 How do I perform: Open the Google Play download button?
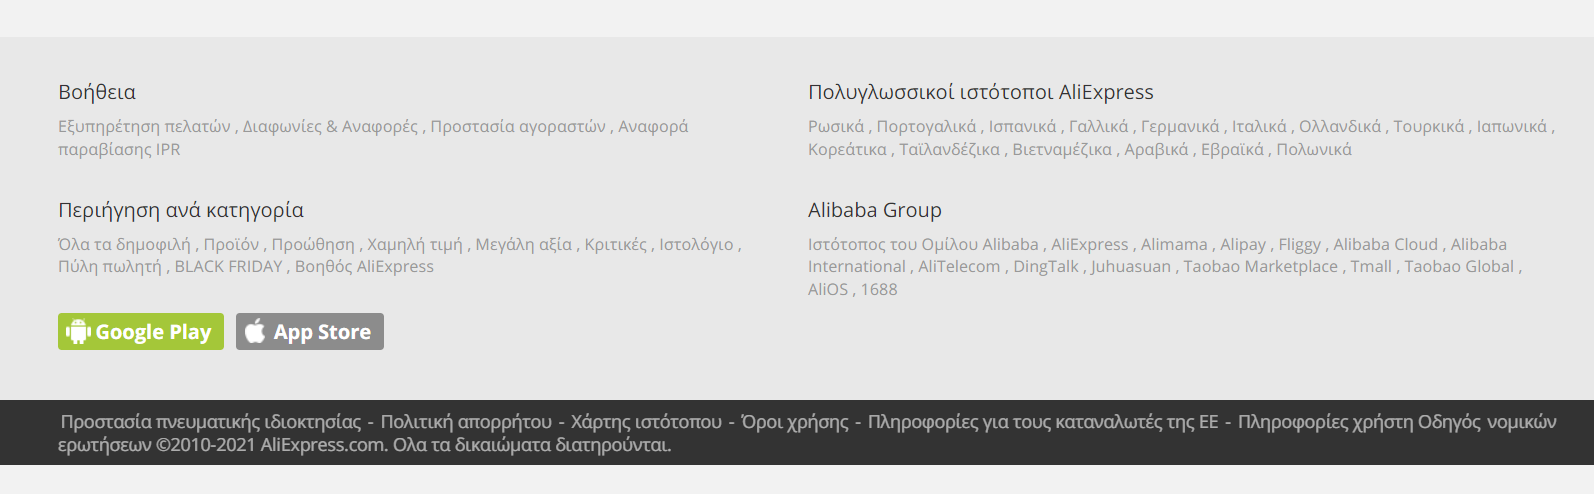pyautogui.click(x=141, y=332)
